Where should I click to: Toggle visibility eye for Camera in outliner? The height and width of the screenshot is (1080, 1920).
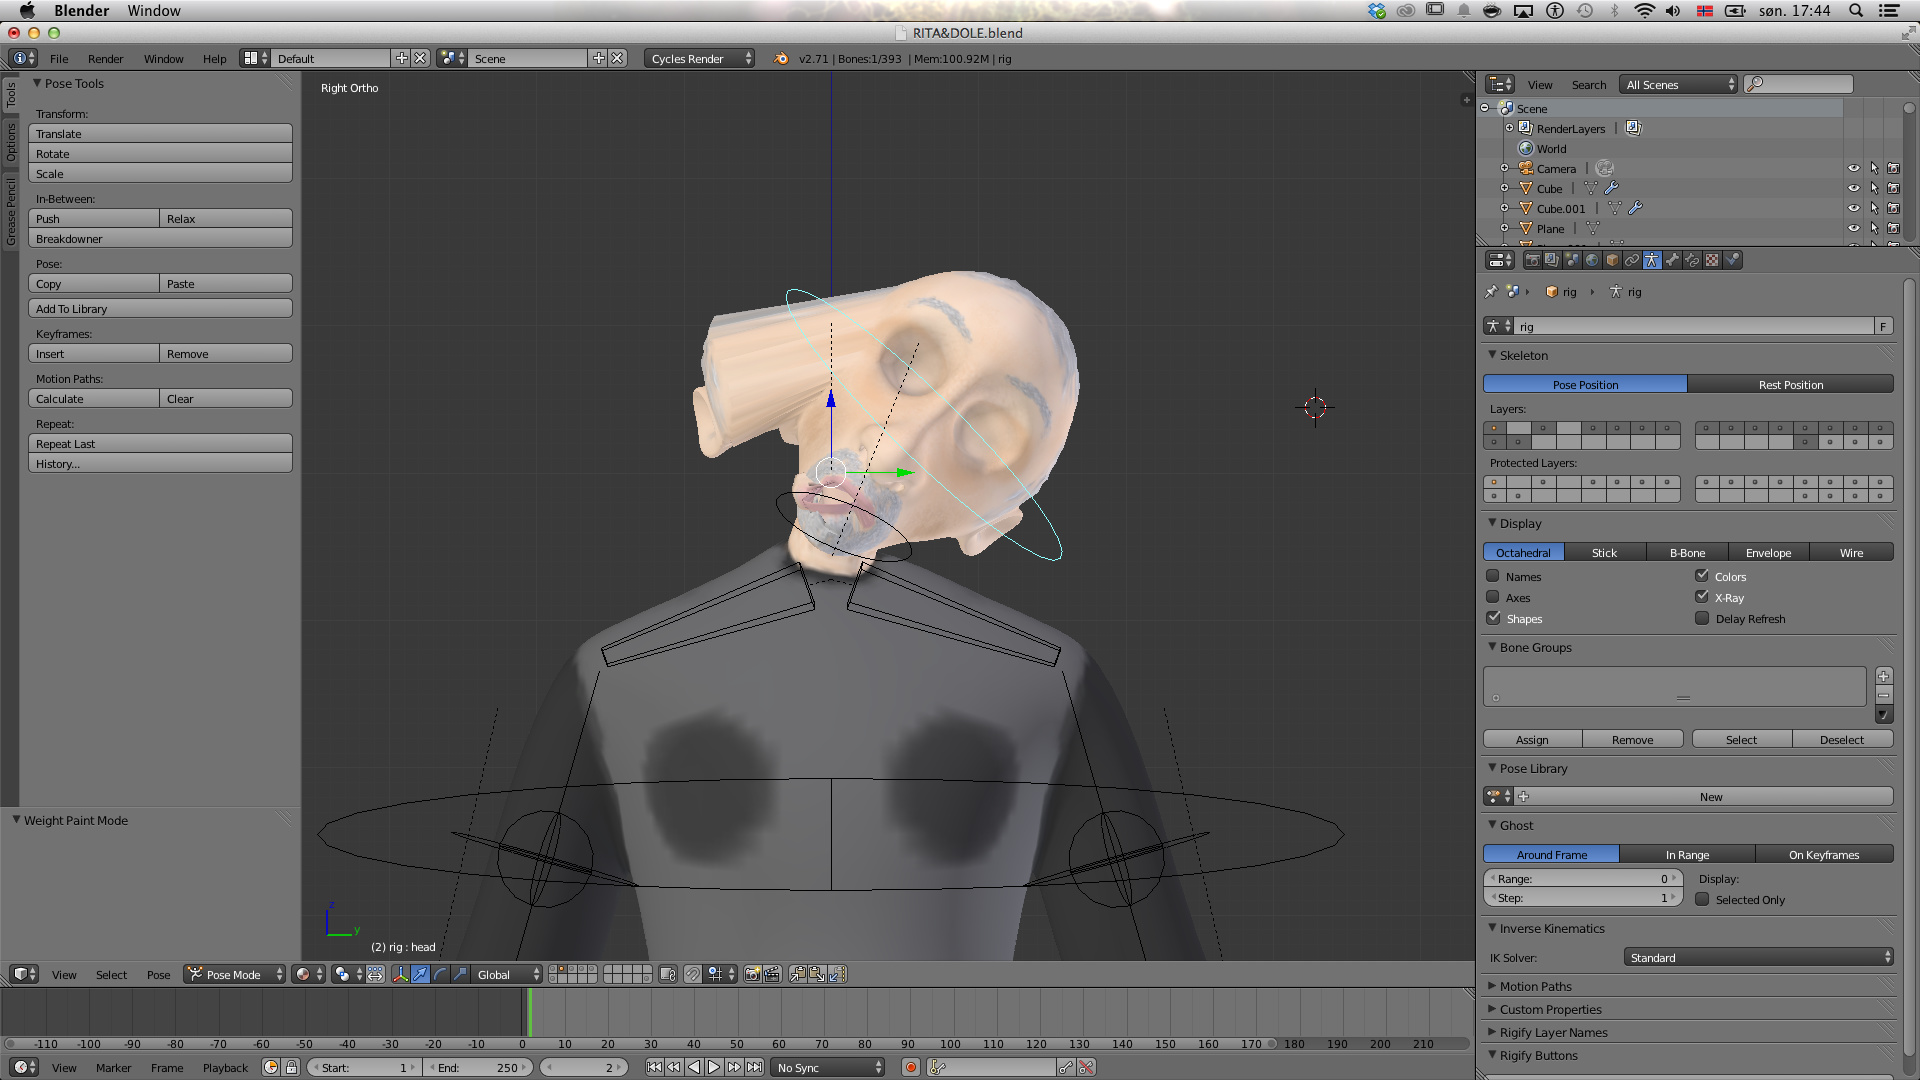pyautogui.click(x=1853, y=168)
